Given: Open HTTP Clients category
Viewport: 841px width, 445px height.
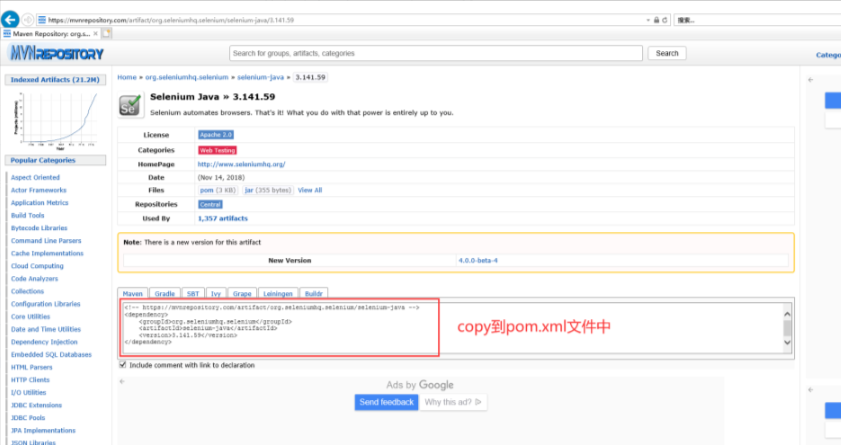Looking at the screenshot, I should (x=30, y=380).
